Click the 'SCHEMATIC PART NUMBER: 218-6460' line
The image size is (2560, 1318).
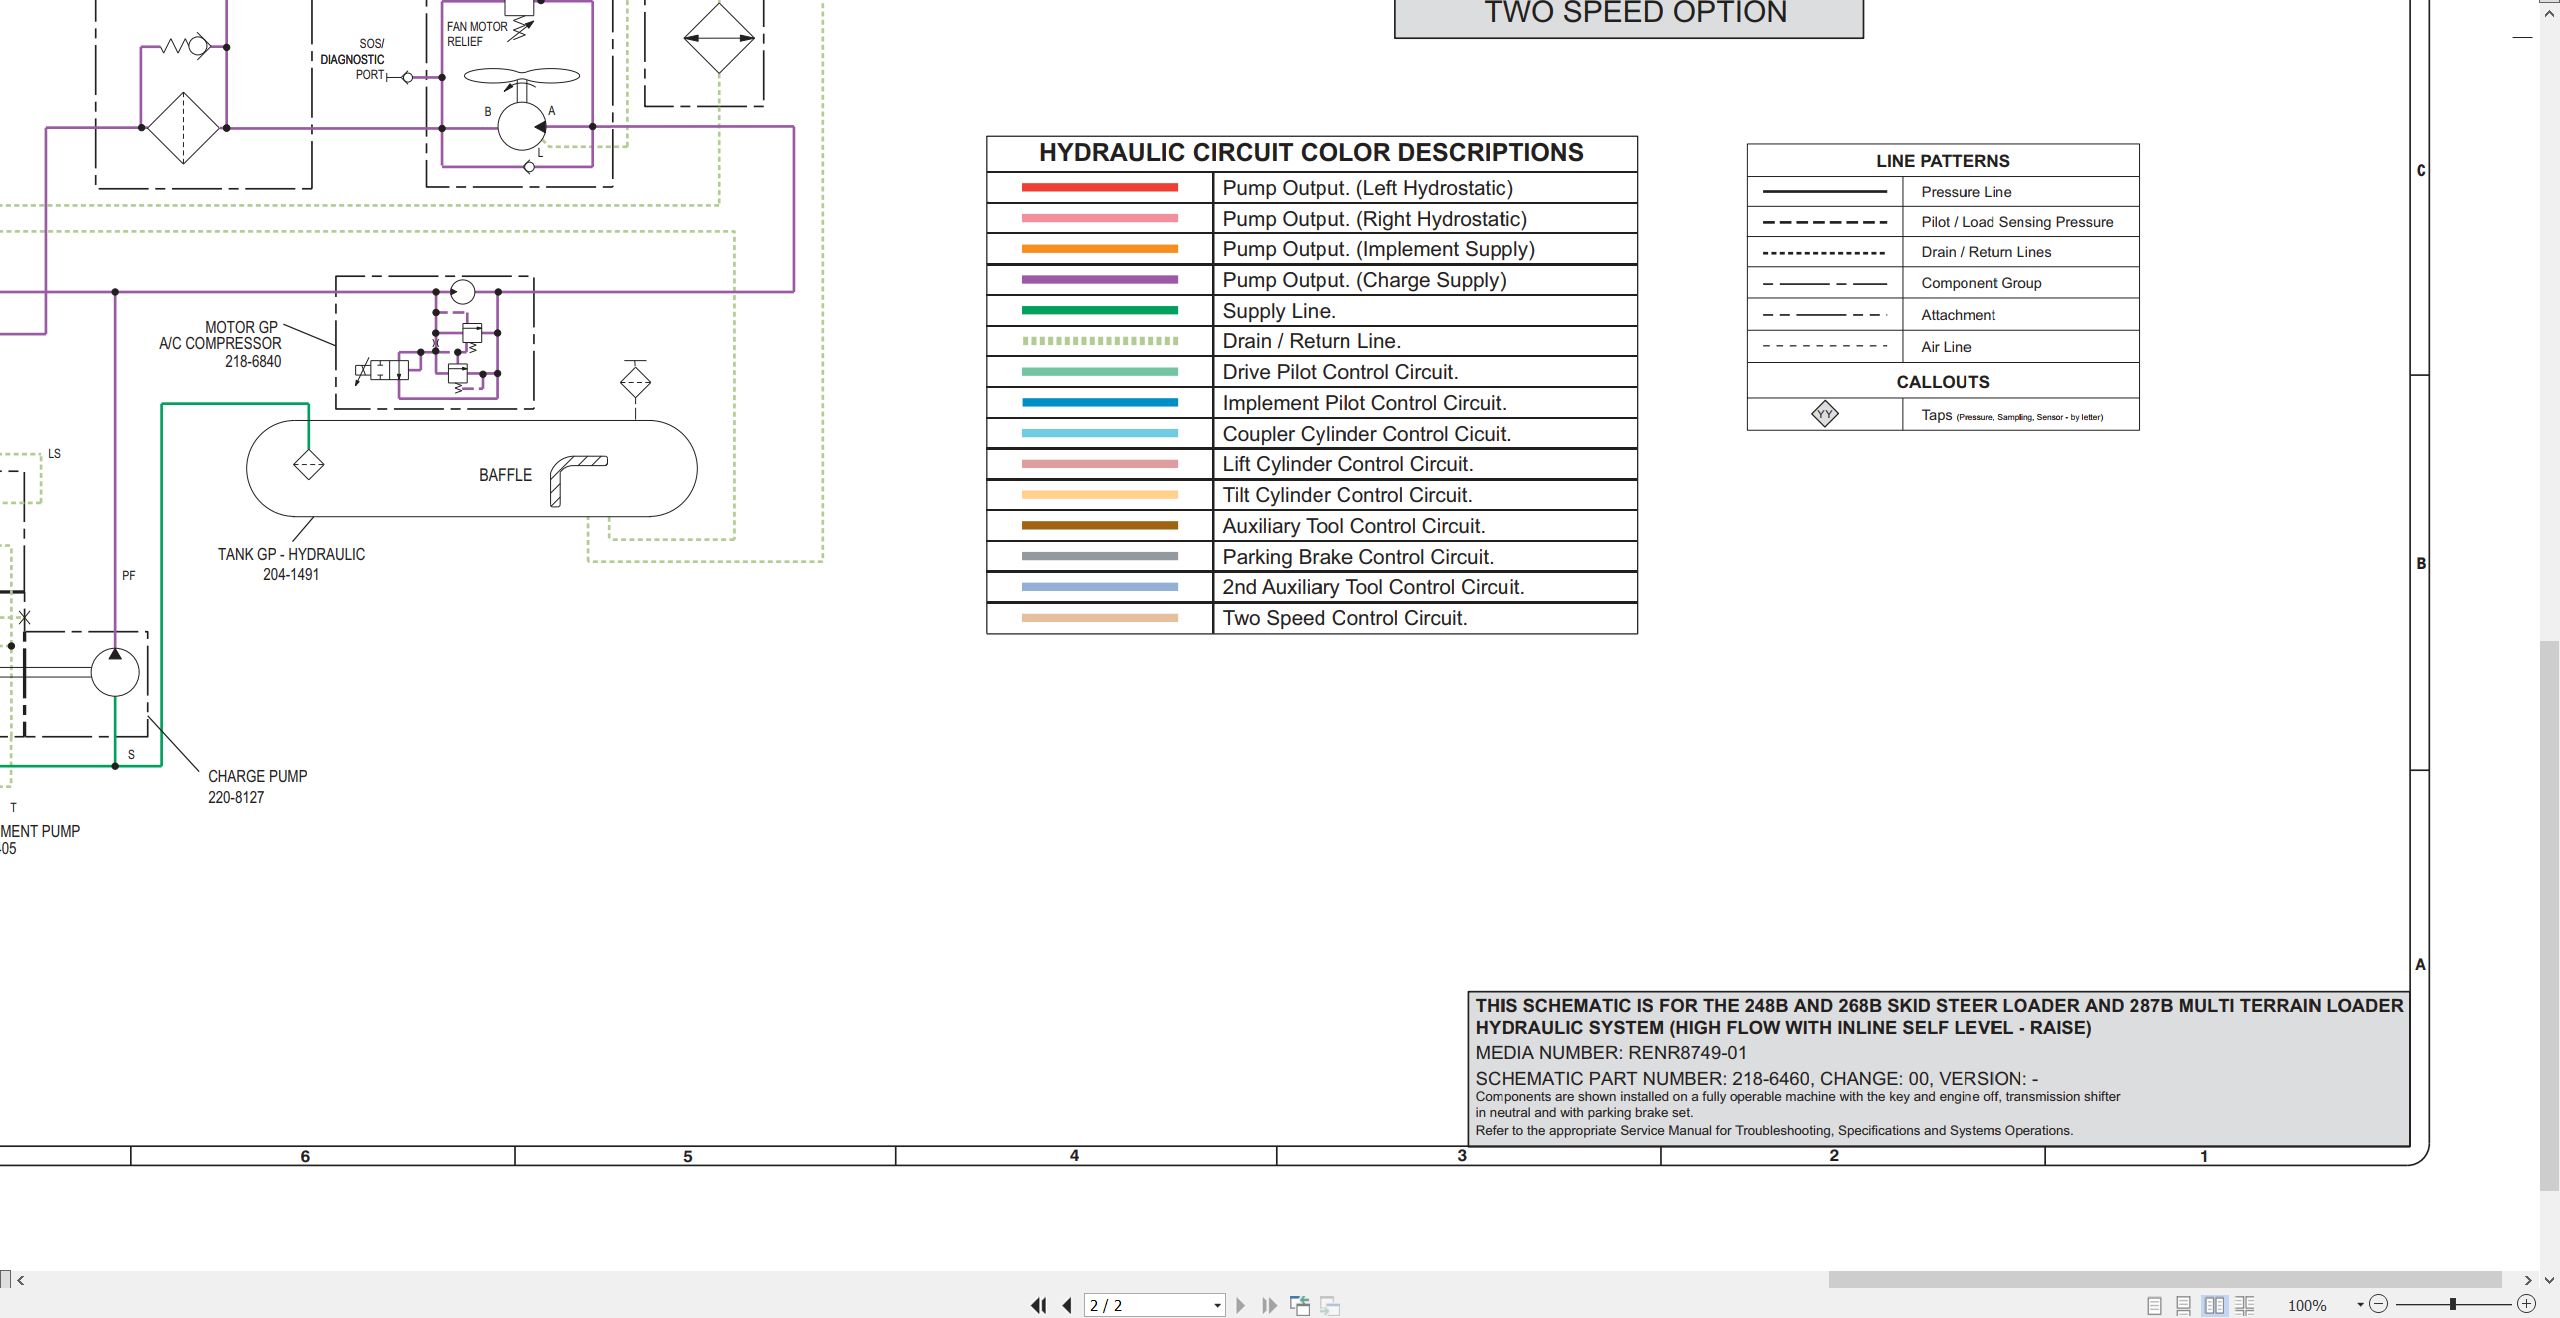1756,1079
